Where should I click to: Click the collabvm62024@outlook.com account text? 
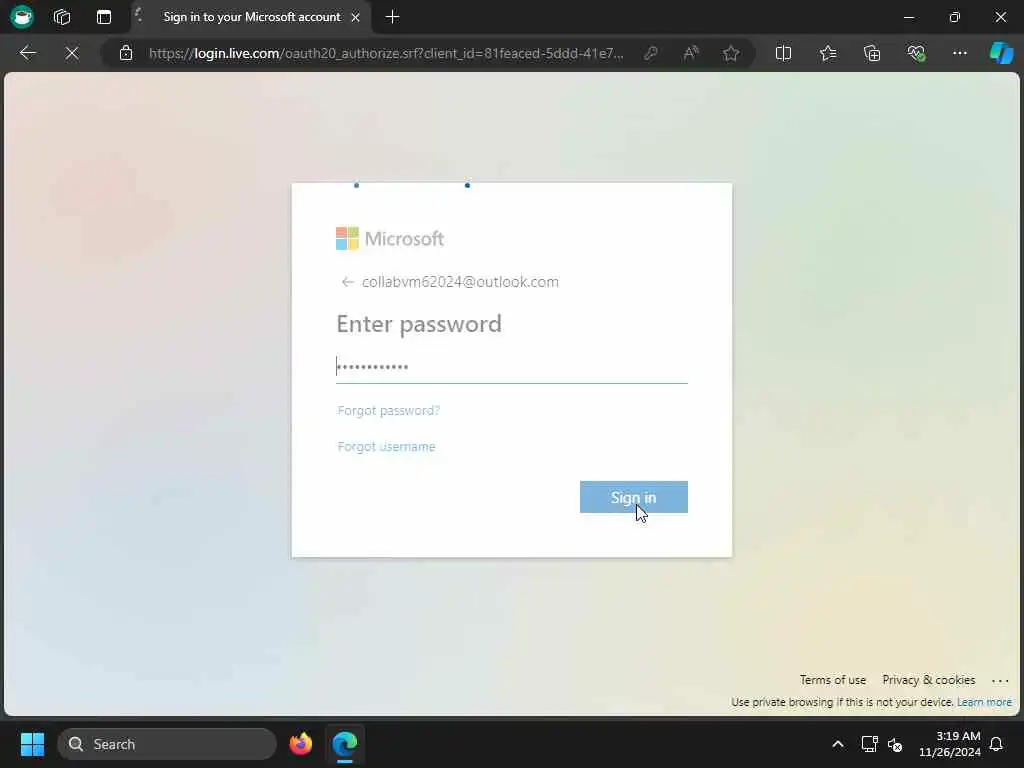[460, 282]
